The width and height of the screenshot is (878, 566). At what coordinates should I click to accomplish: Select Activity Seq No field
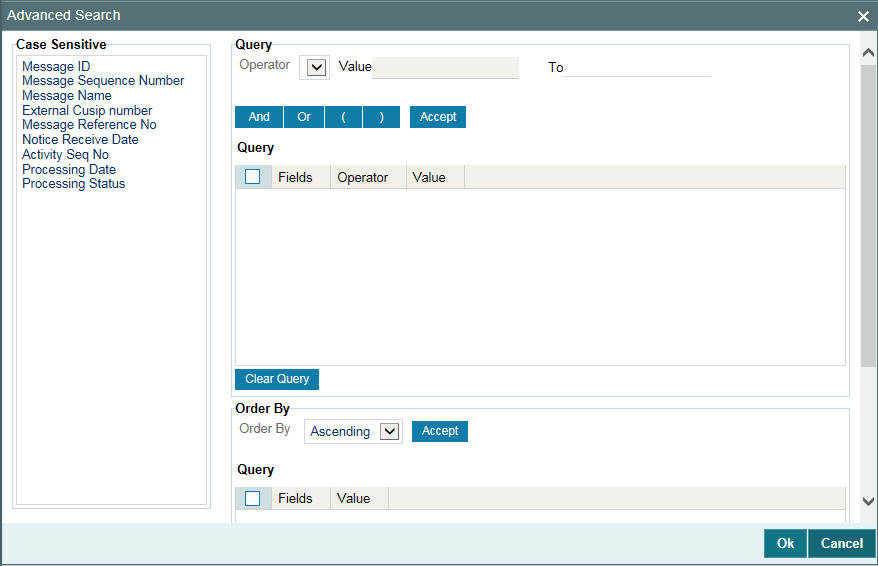pos(66,155)
